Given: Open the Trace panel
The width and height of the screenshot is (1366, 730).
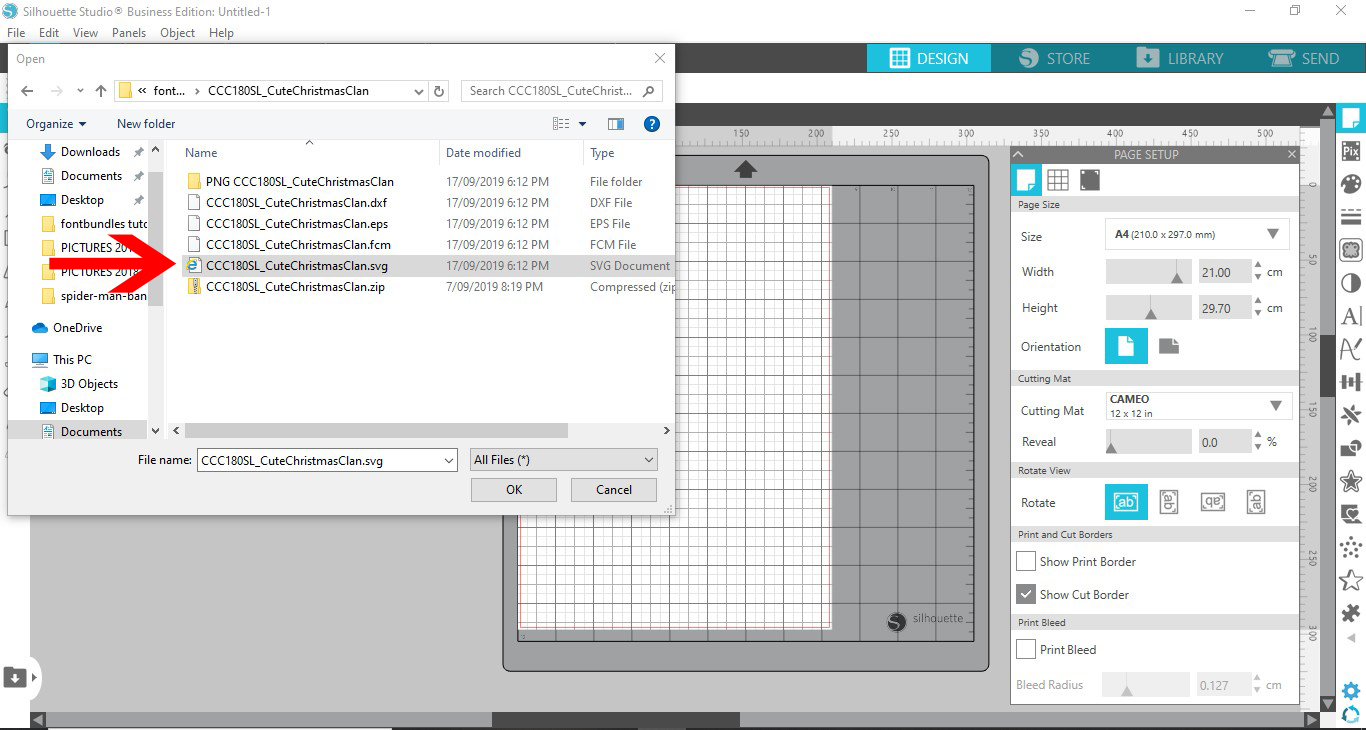Looking at the screenshot, I should 1351,250.
